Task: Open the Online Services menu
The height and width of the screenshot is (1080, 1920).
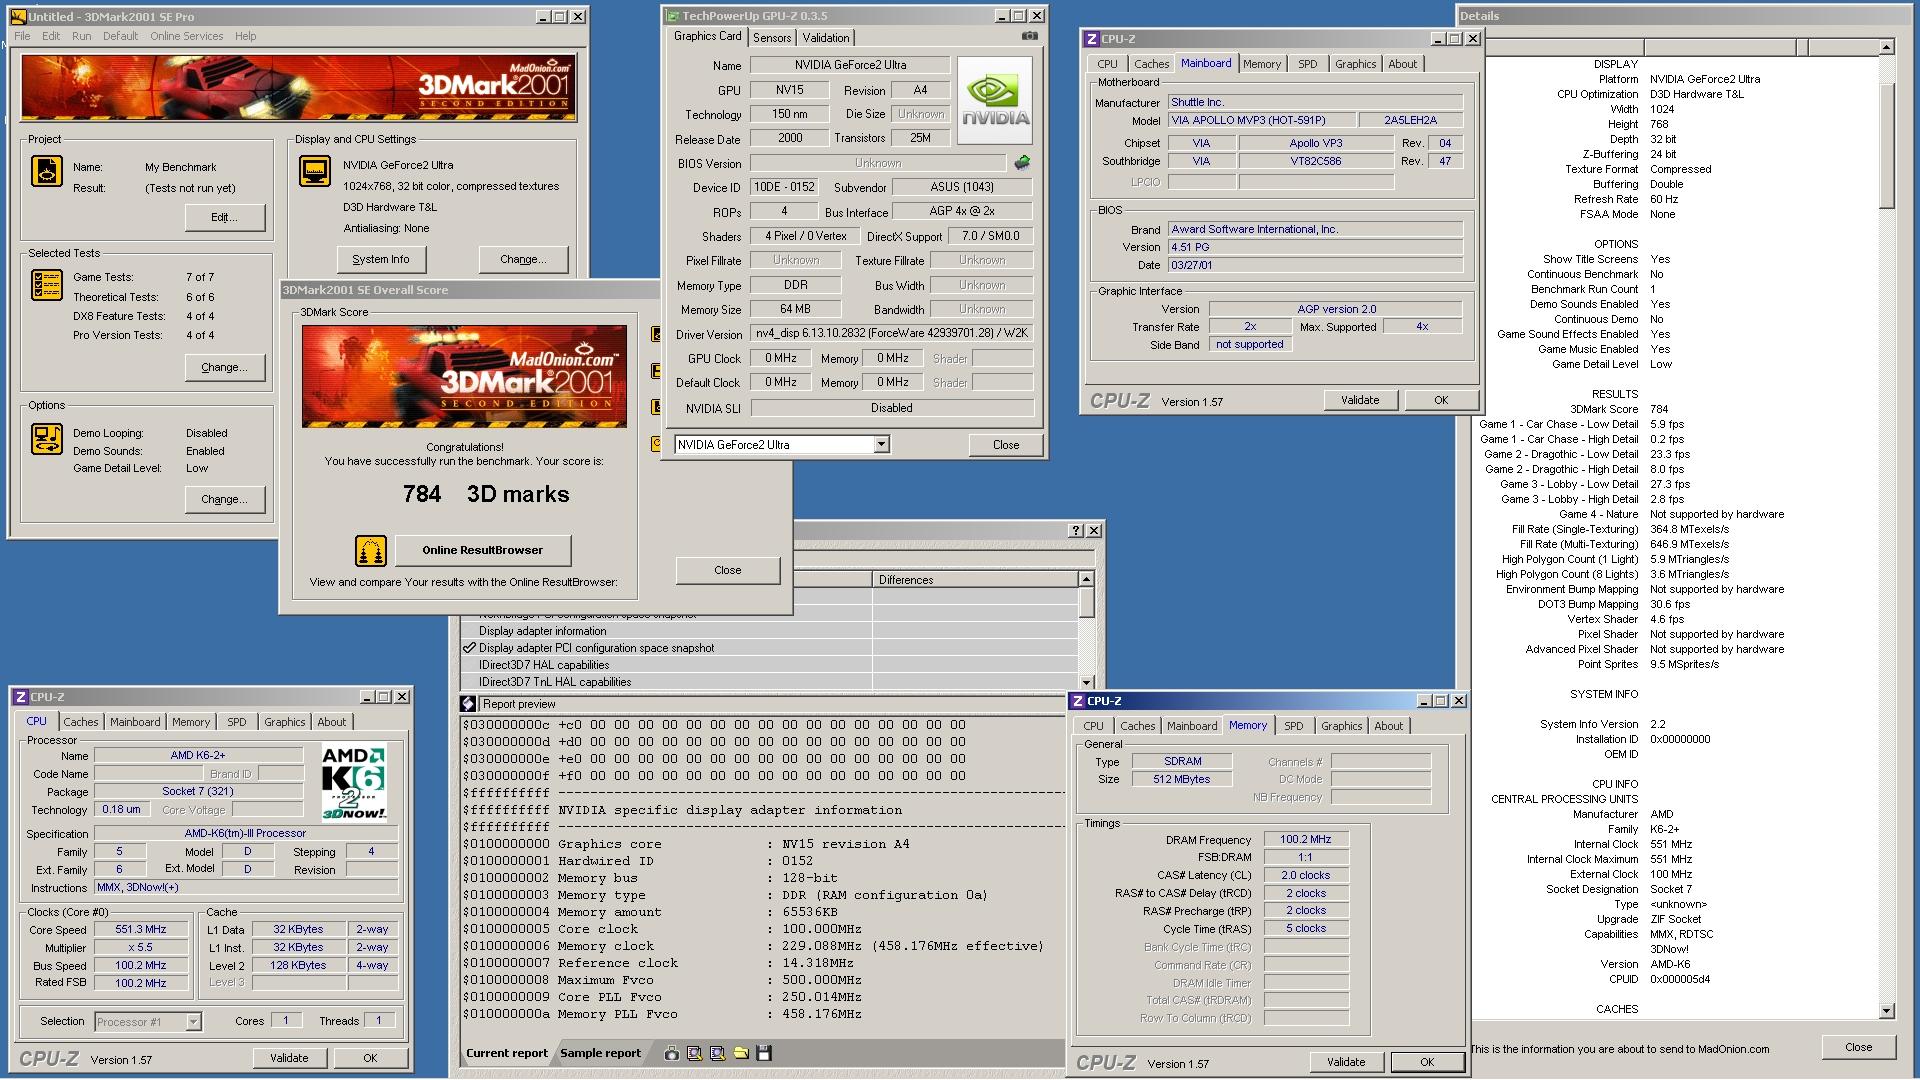Action: [x=187, y=36]
